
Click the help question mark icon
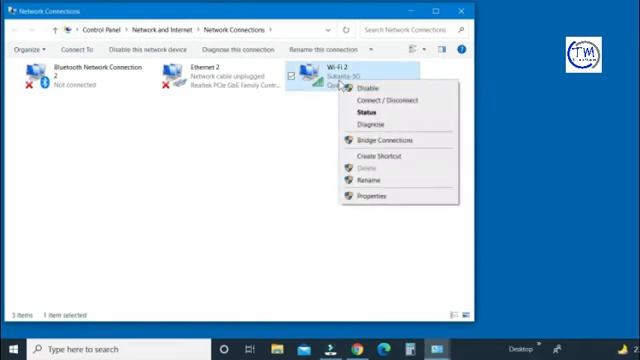pyautogui.click(x=462, y=49)
